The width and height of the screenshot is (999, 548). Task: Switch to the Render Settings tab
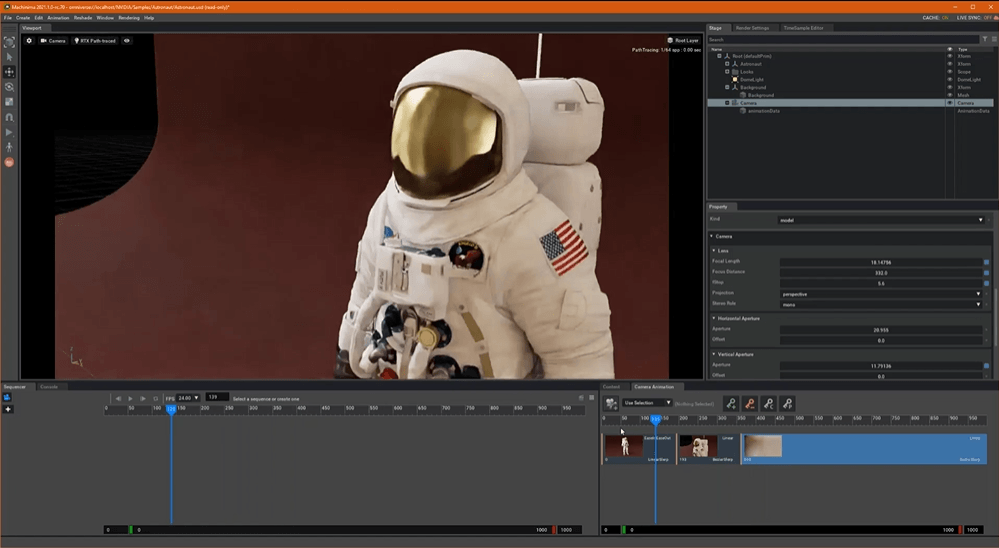click(x=752, y=28)
